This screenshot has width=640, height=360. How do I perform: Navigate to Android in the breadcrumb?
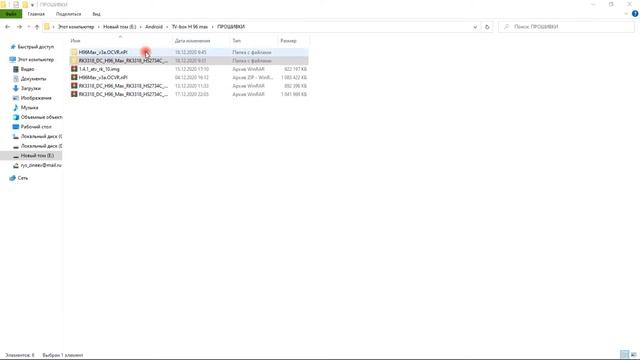pos(154,27)
